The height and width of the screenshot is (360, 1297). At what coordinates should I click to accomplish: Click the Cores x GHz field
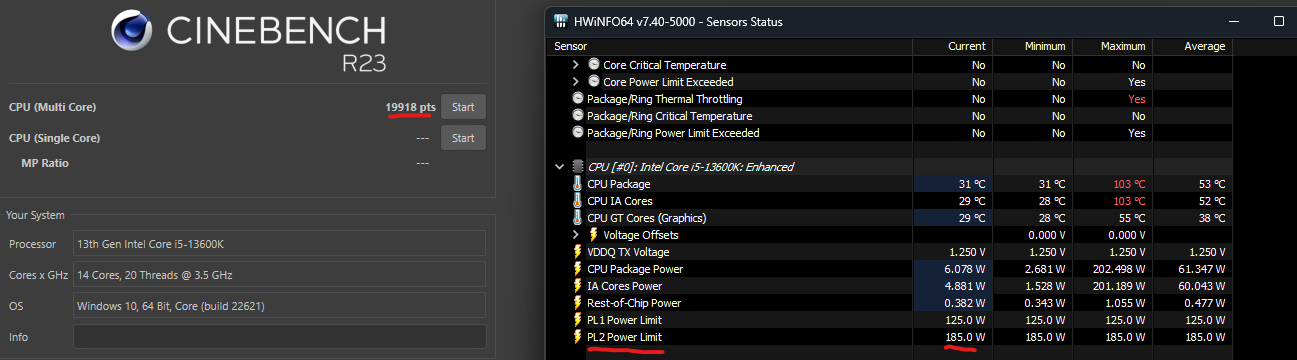tap(280, 275)
